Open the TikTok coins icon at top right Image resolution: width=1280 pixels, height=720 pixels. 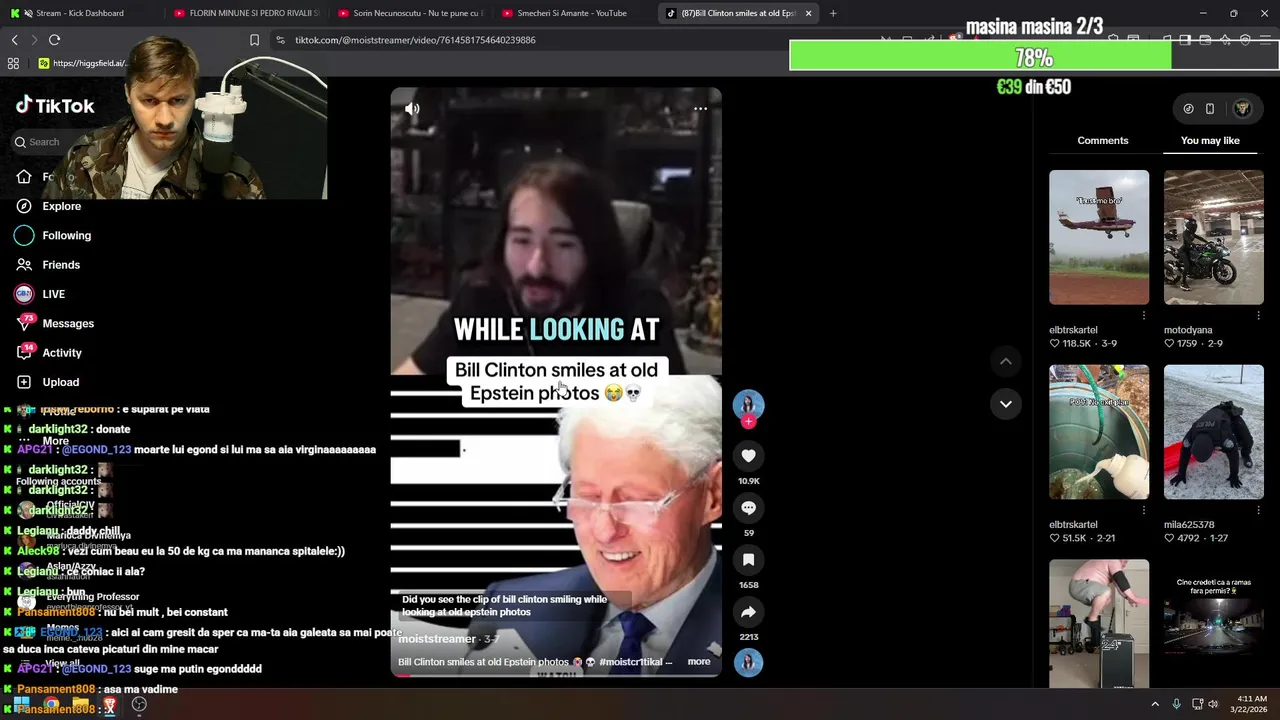pyautogui.click(x=1188, y=109)
